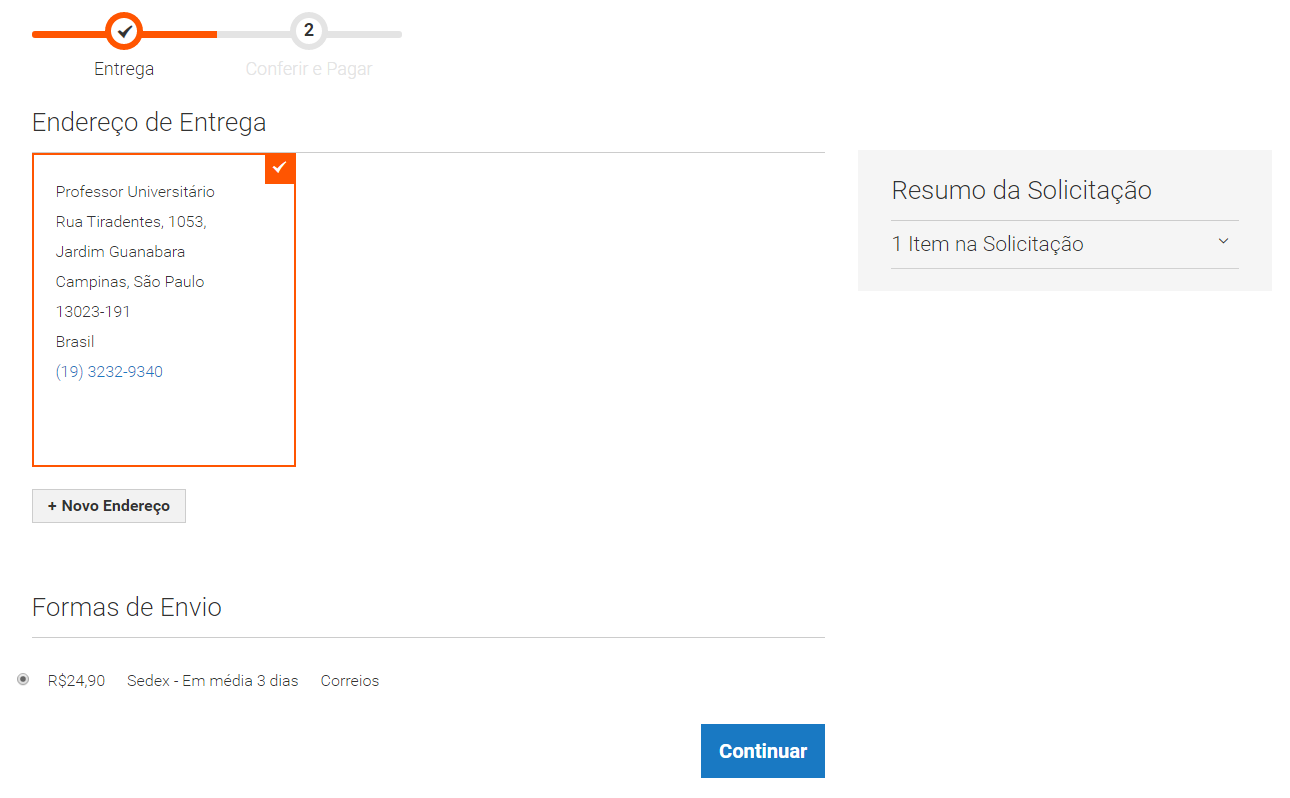1290x798 pixels.
Task: Select the Sedex shipping radio button
Action: pos(23,680)
